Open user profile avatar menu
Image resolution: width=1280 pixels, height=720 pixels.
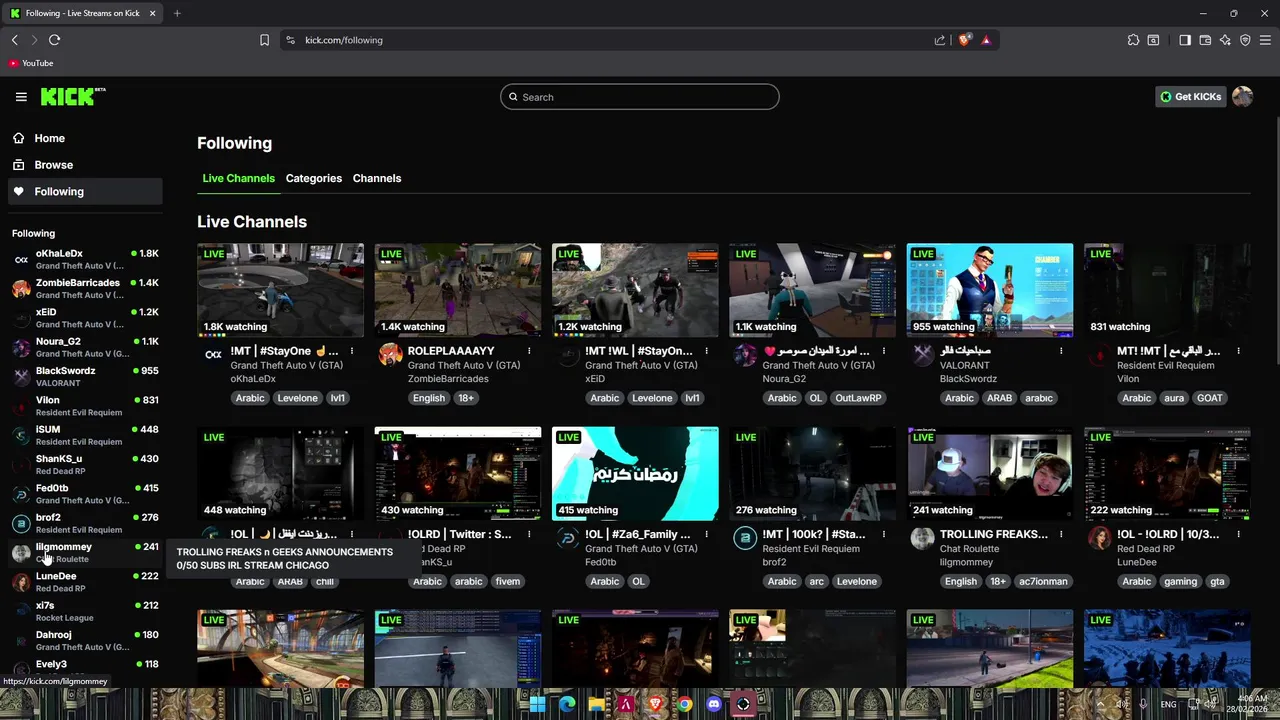pos(1242,97)
